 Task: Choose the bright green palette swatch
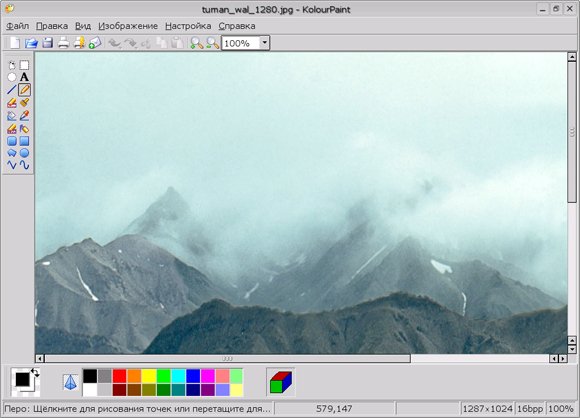coord(163,376)
